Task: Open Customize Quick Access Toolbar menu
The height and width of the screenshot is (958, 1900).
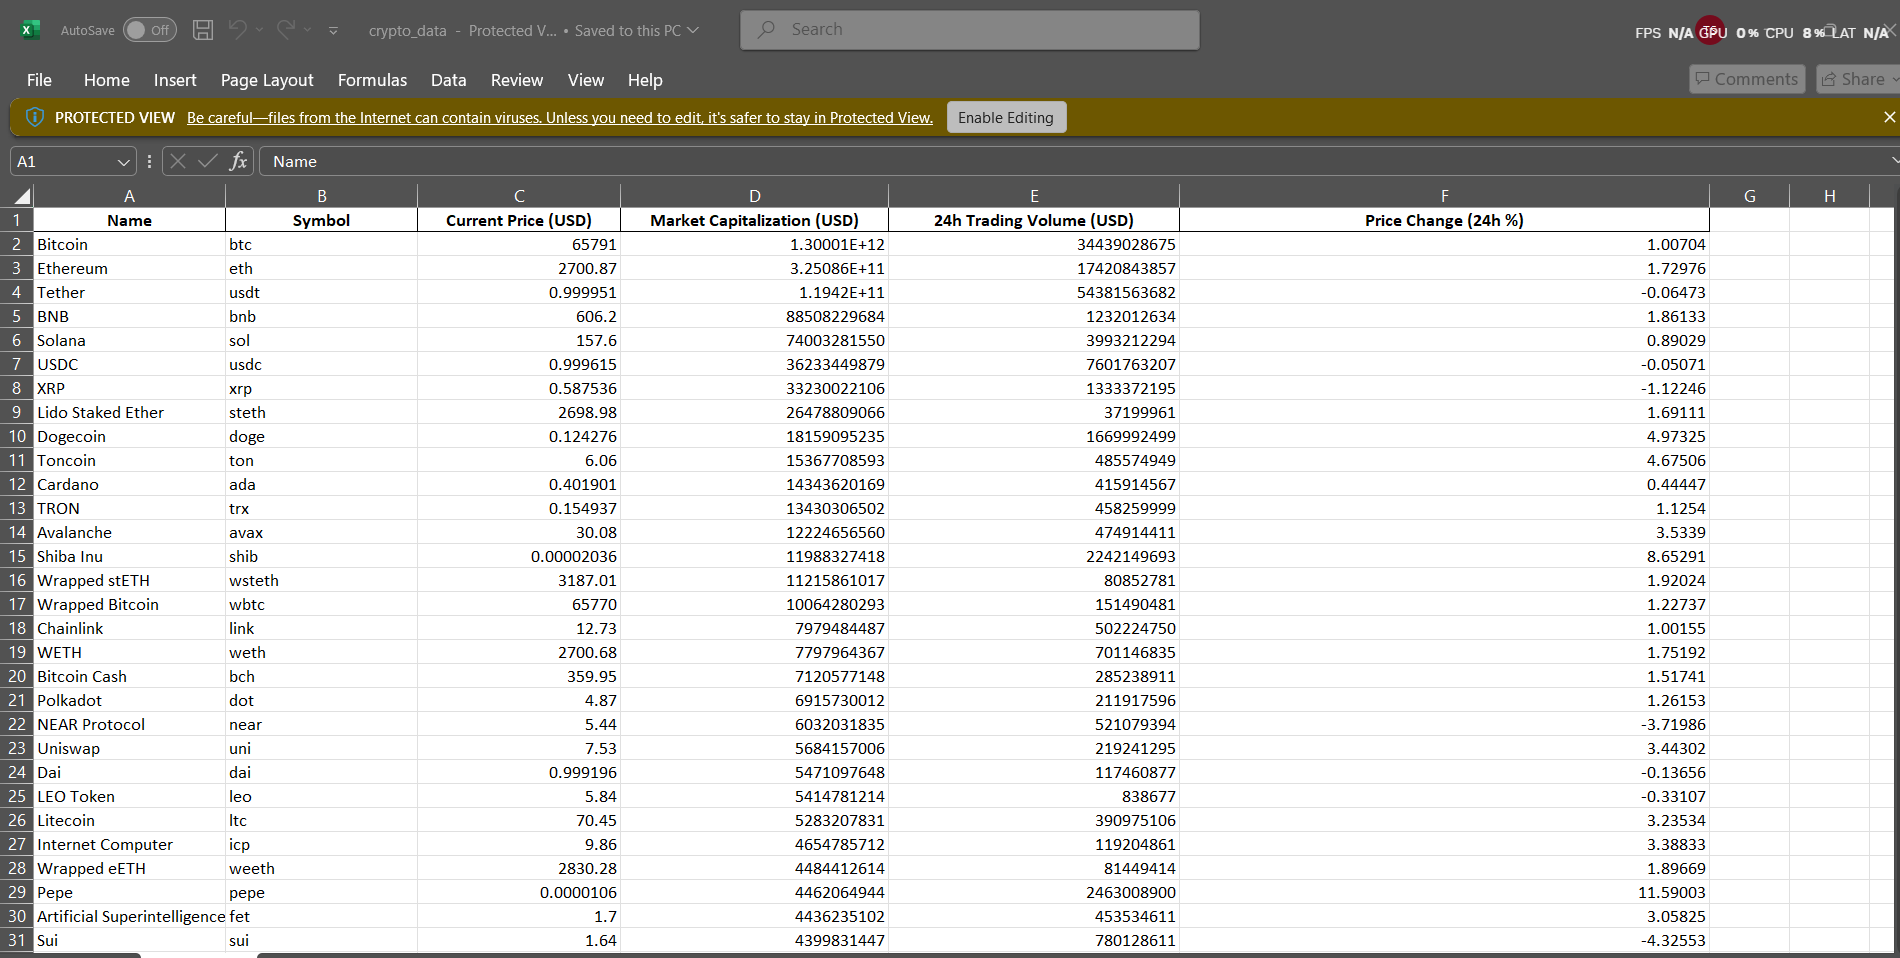Action: tap(334, 31)
